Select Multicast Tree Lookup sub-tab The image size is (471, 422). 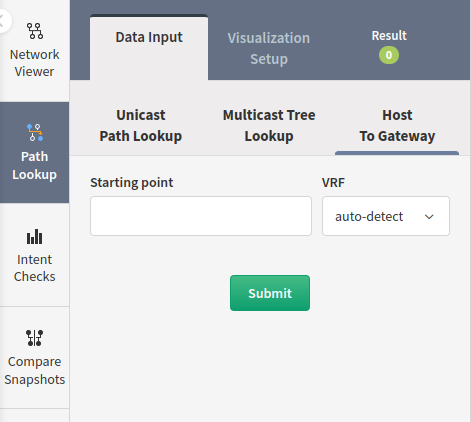[269, 126]
